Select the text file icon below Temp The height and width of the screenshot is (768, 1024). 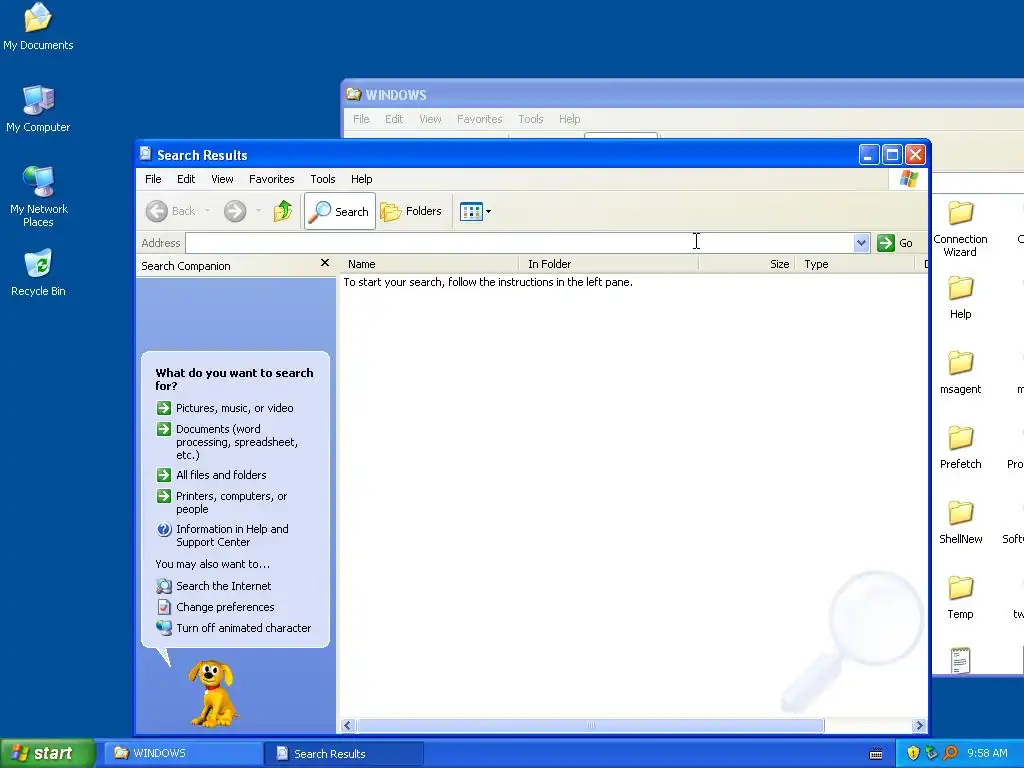point(961,660)
